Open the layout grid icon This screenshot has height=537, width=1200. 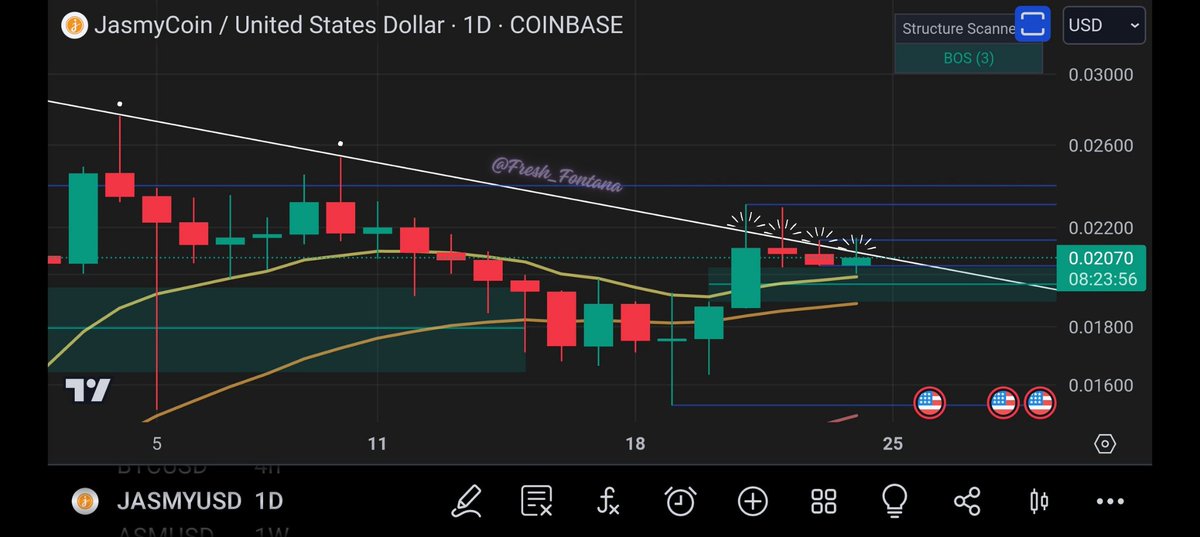coord(824,501)
